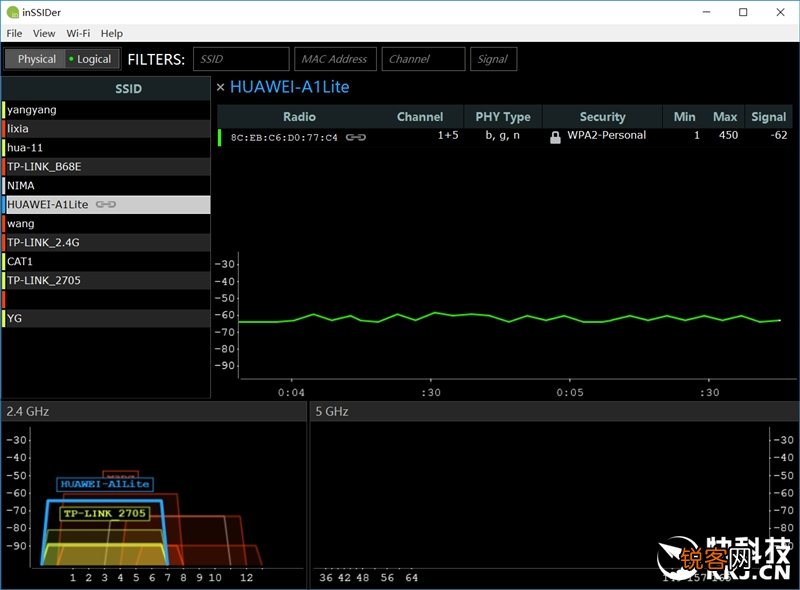The height and width of the screenshot is (590, 800).
Task: Click the channel value 1+5
Action: tap(448, 135)
